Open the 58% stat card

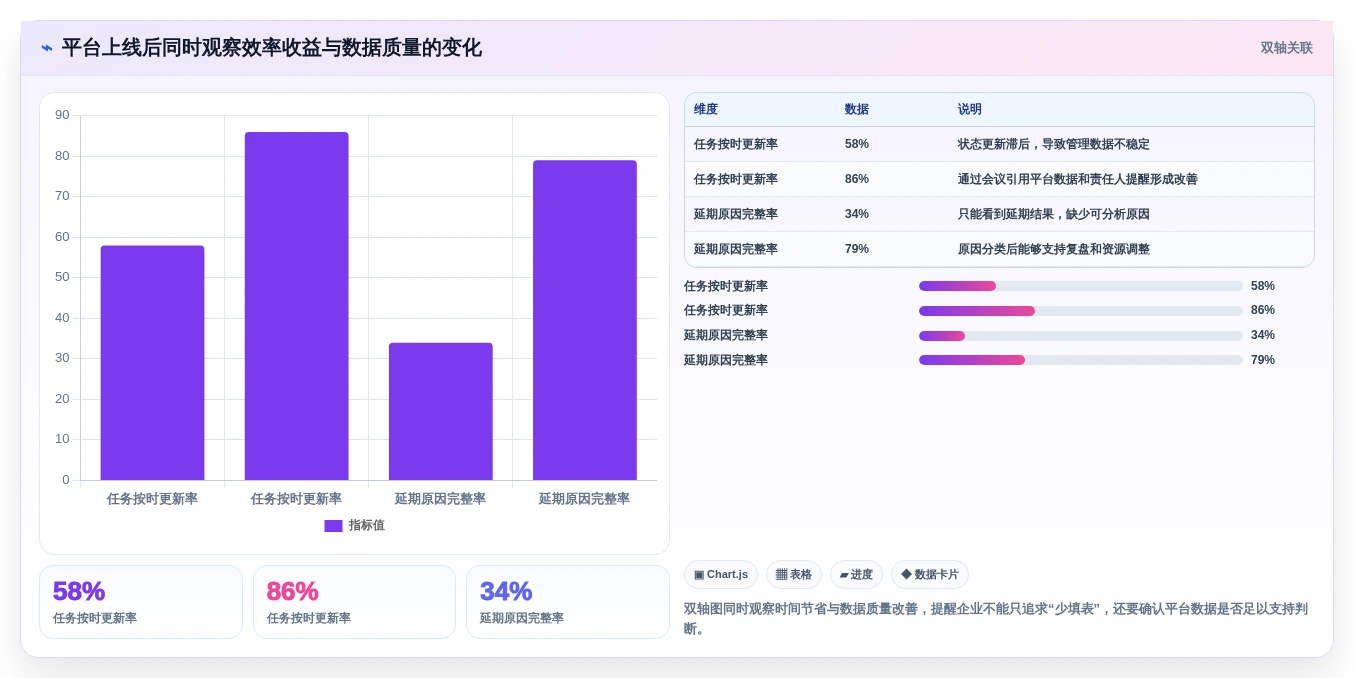pos(141,602)
